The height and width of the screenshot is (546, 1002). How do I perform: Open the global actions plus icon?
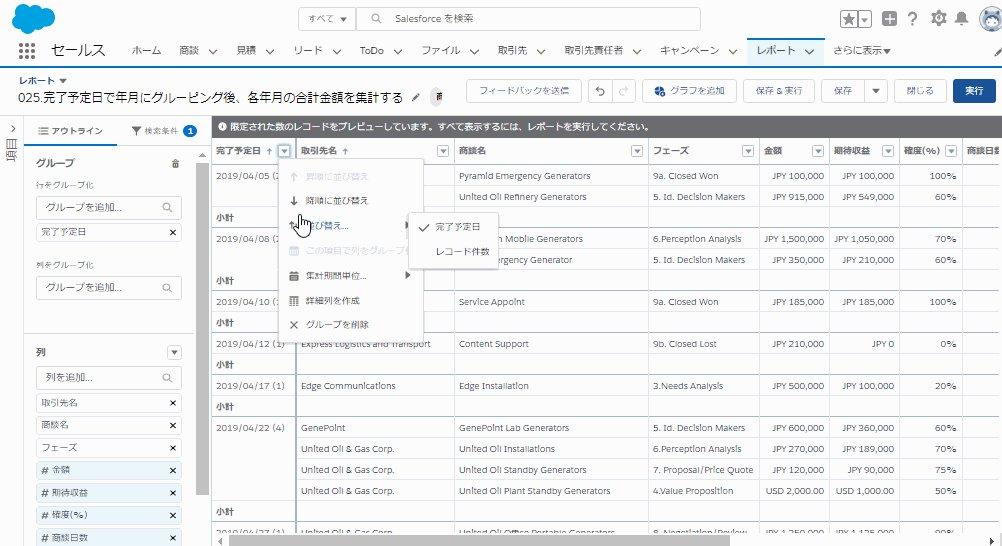point(889,19)
